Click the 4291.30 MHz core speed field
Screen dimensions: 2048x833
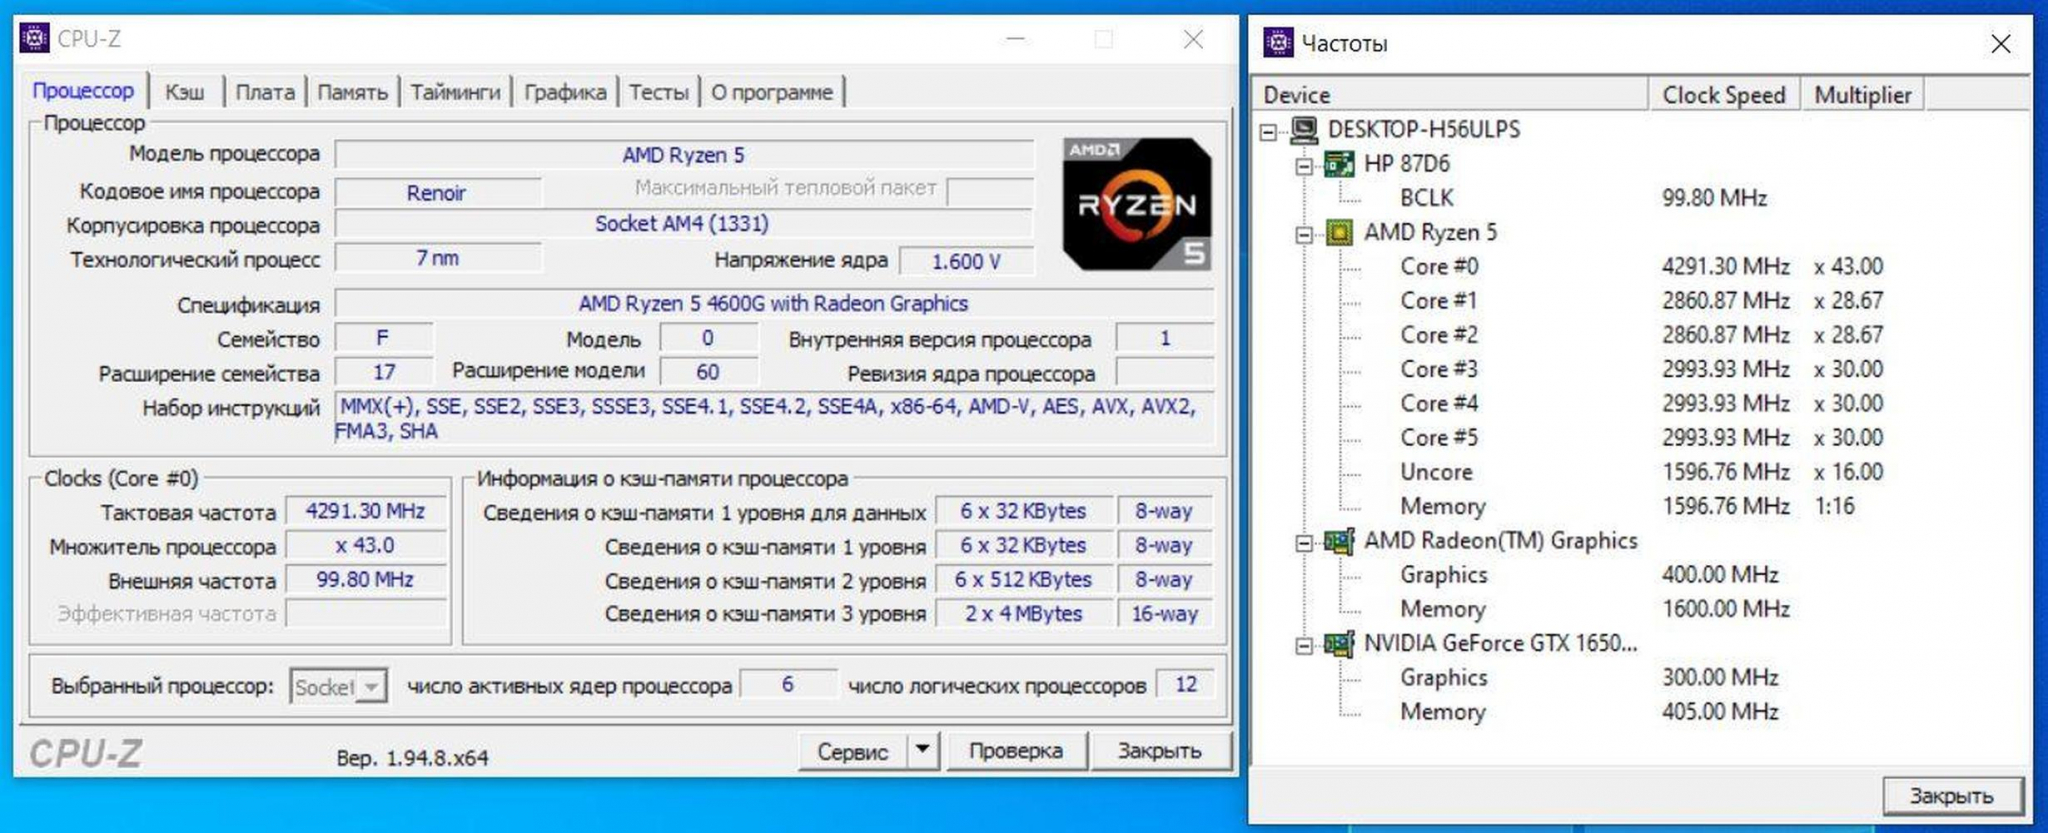point(366,511)
